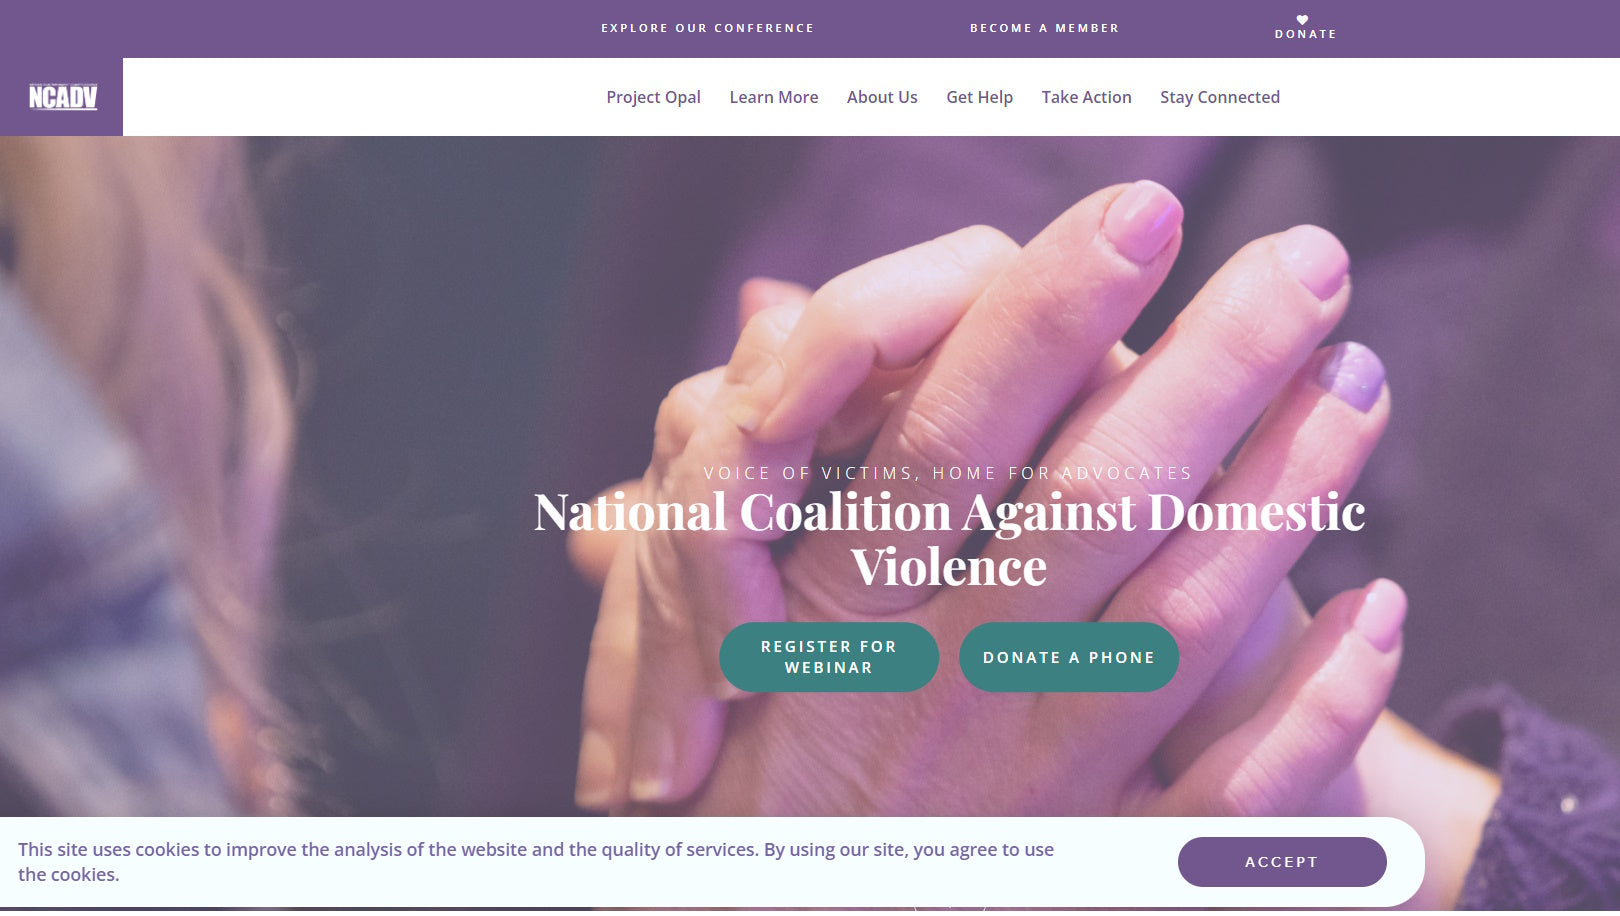Click the Register for Webinar button
1620x916 pixels.
click(x=828, y=657)
